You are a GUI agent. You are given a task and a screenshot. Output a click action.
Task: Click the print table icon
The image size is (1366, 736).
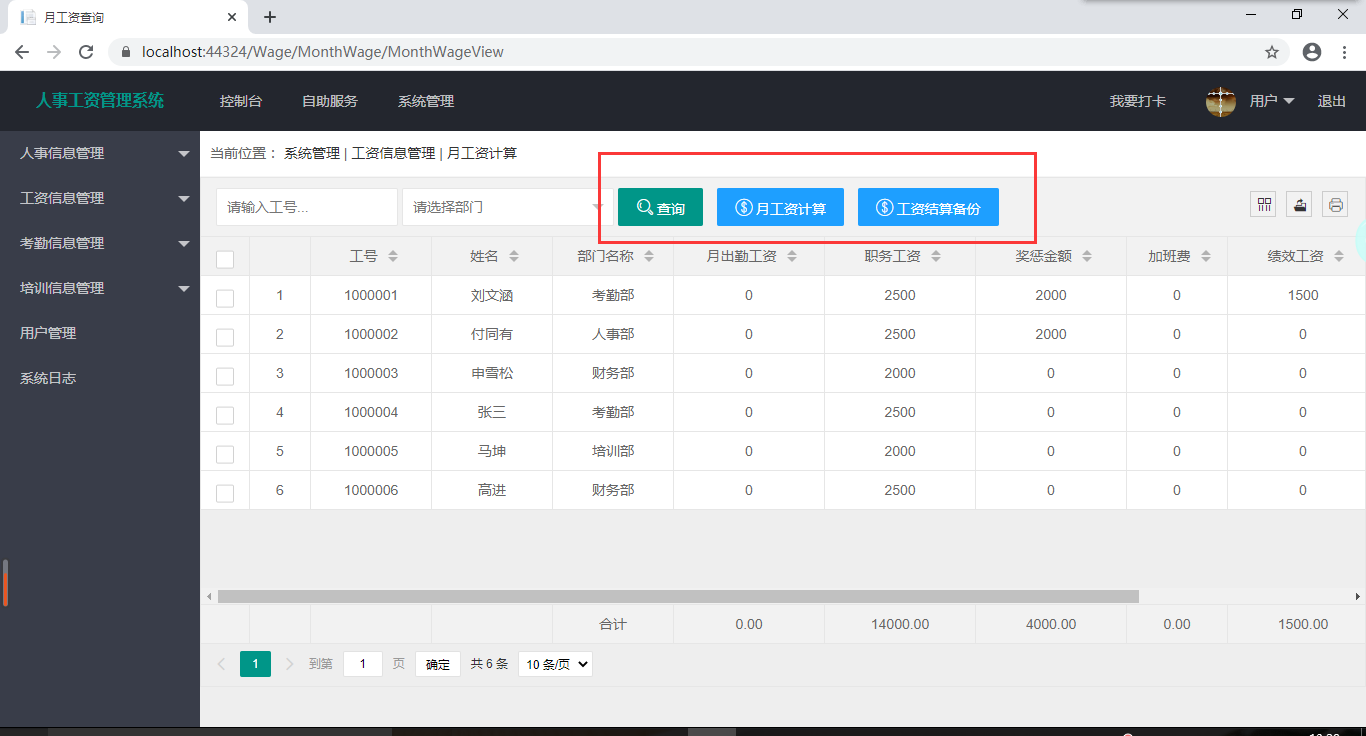click(x=1335, y=205)
